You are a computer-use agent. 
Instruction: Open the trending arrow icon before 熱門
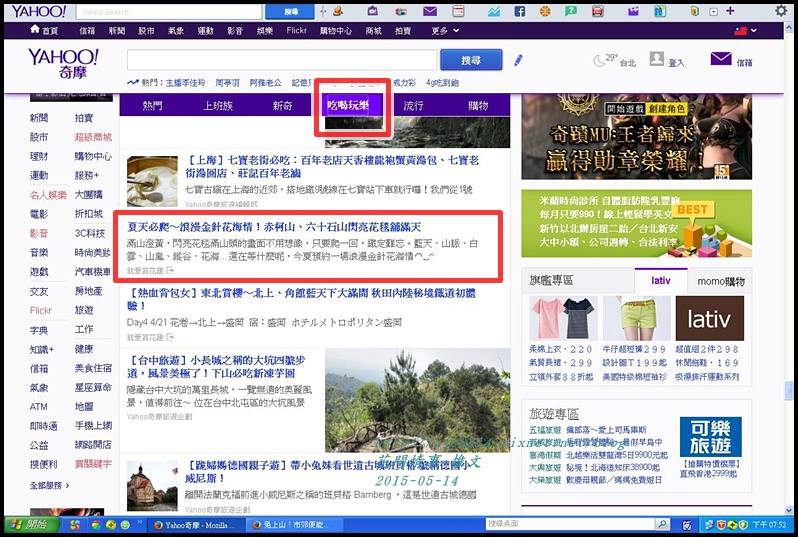[133, 82]
